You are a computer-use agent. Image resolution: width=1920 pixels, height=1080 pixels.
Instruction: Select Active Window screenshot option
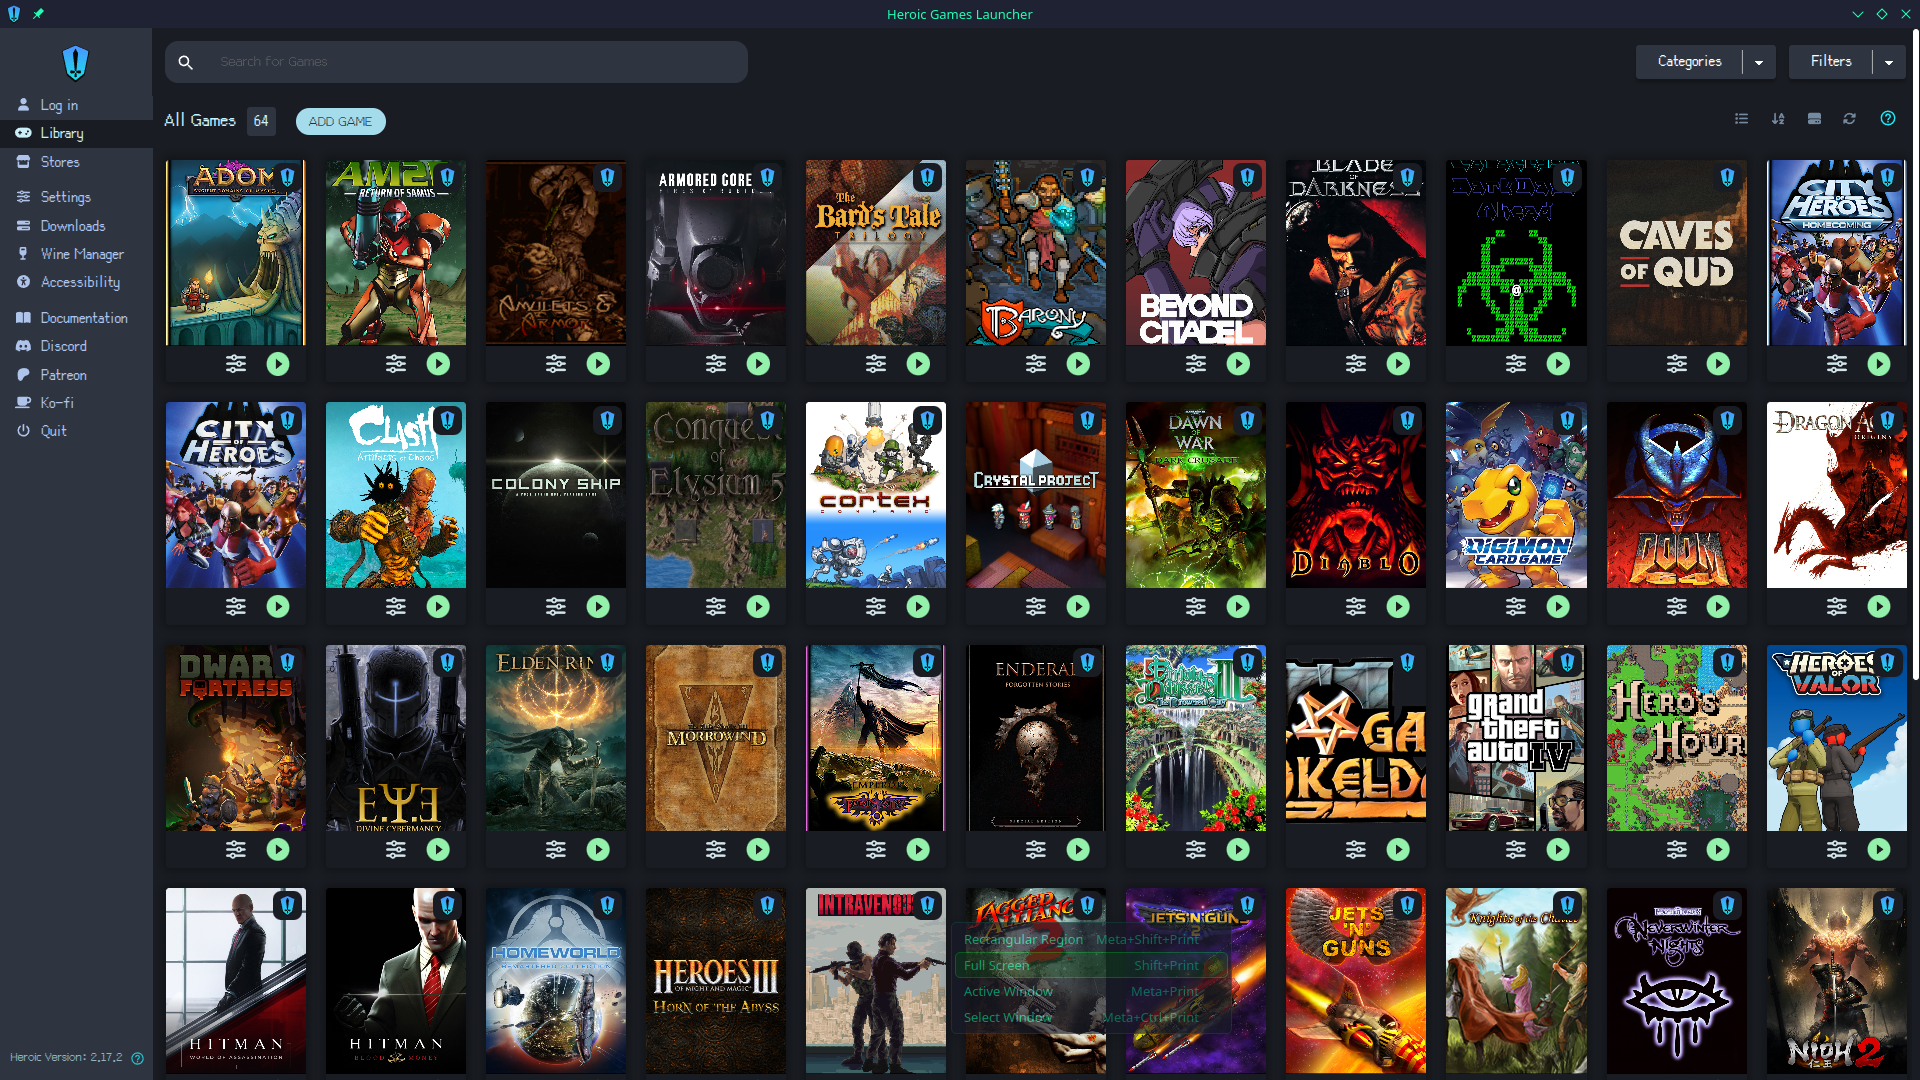1091,991
